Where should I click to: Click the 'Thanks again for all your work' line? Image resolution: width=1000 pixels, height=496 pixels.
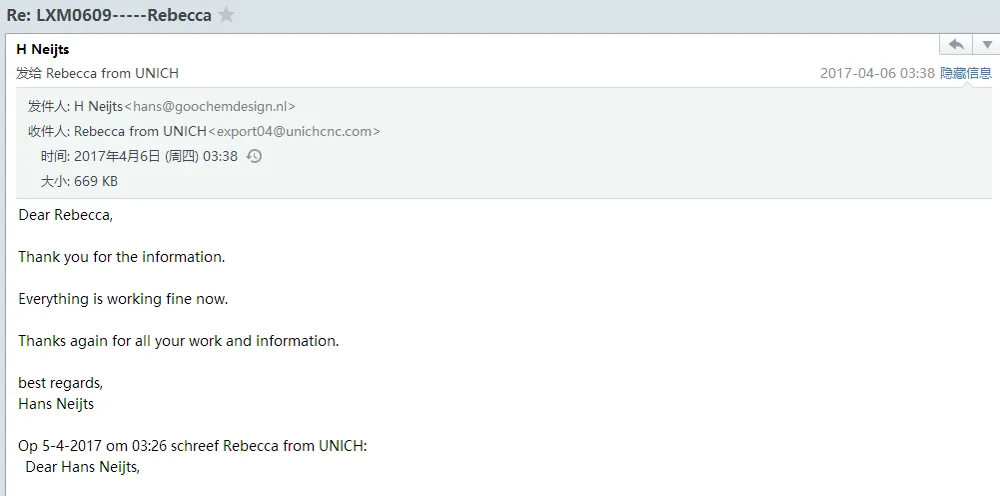point(178,341)
